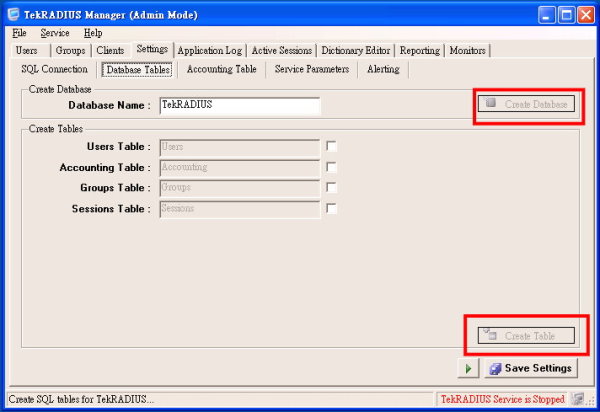
Task: Go to the Alerting sub-tab
Action: 383,69
